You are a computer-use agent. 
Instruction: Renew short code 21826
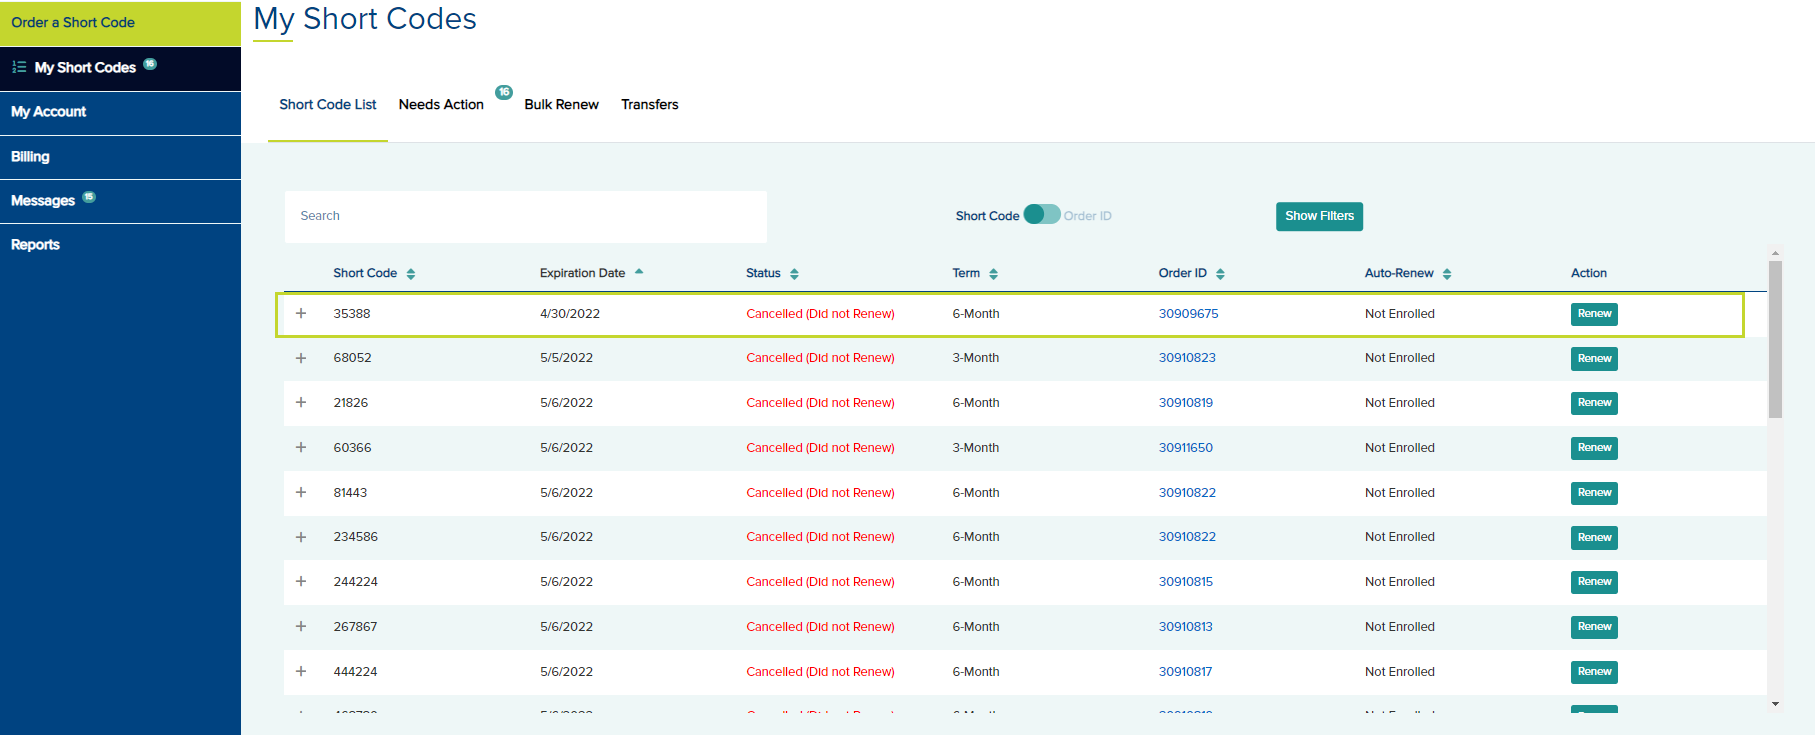(x=1593, y=403)
